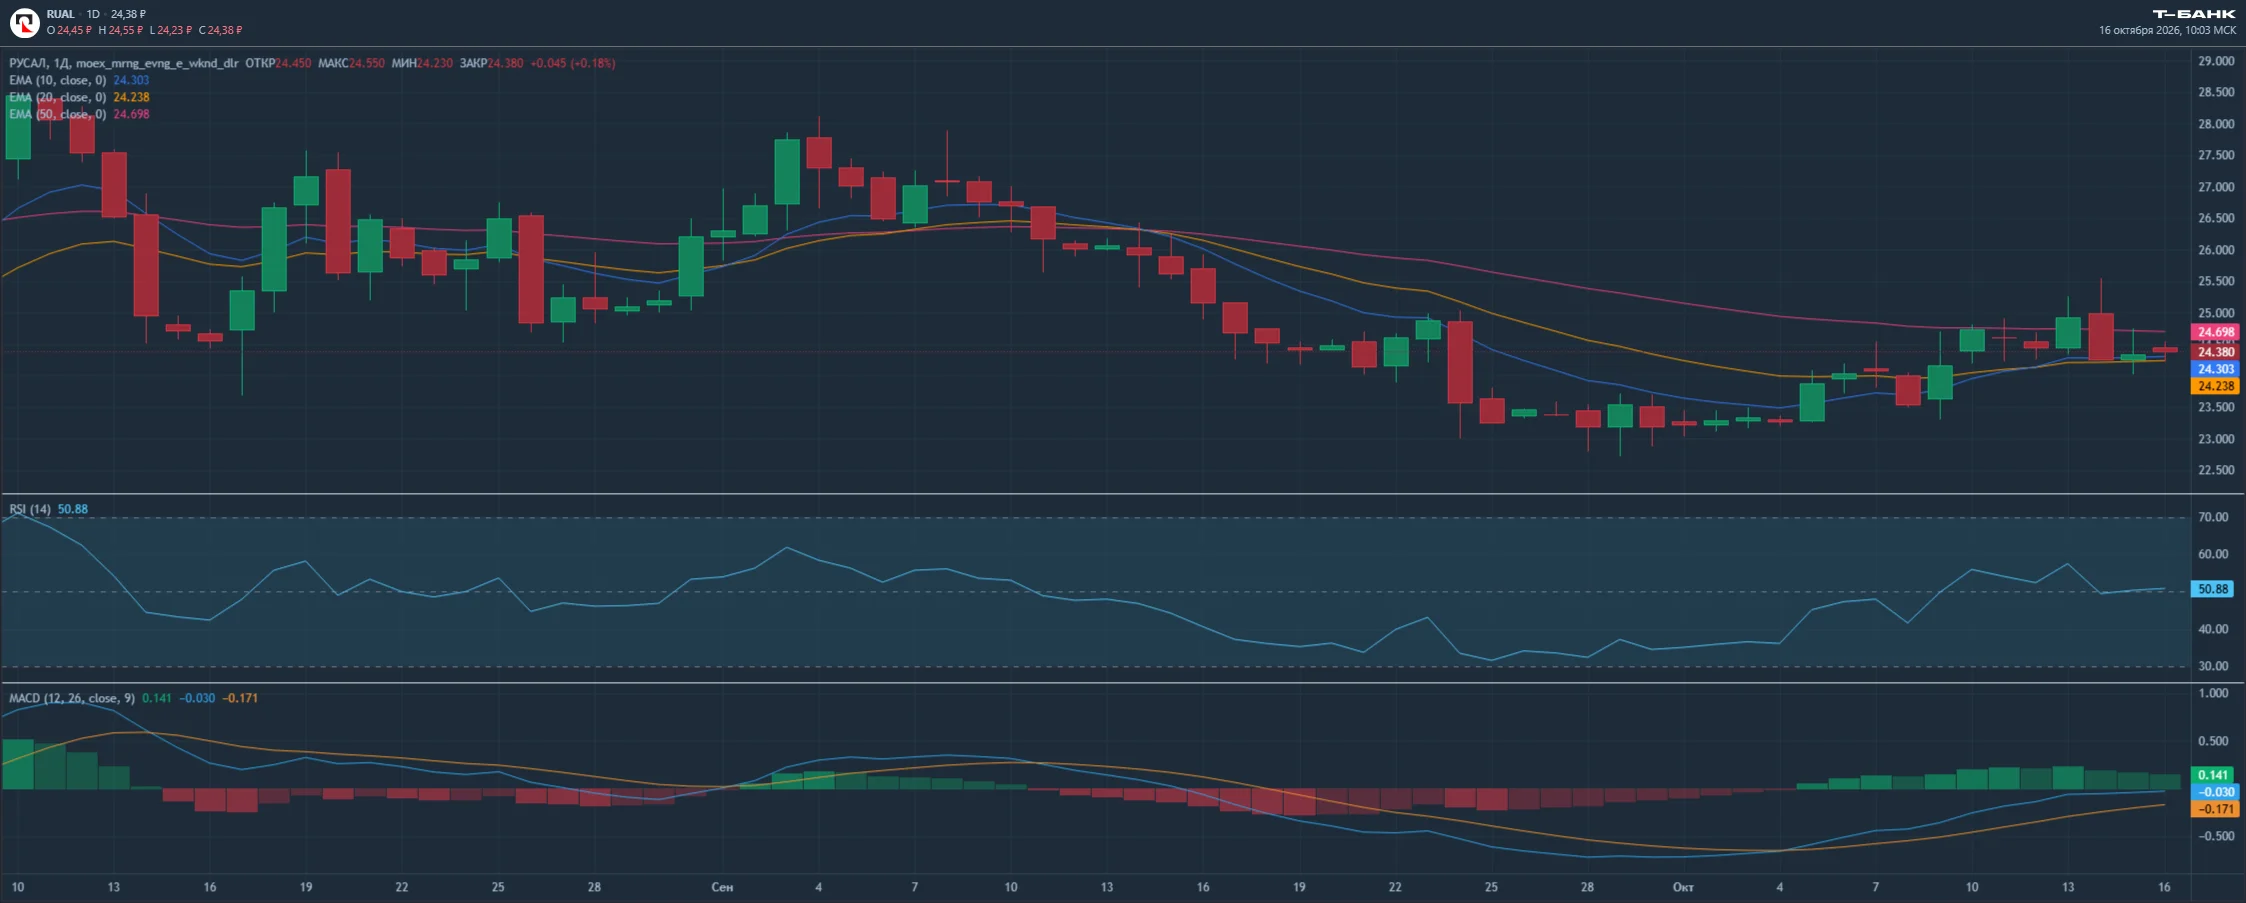Click the round RUAL logo icon

tap(24, 22)
